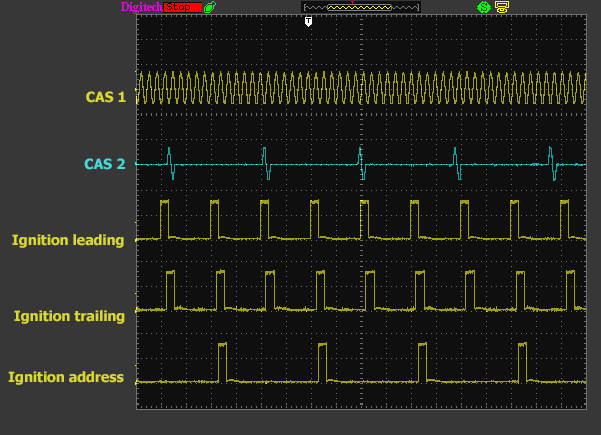Click the CAS 2 channel label

[105, 164]
